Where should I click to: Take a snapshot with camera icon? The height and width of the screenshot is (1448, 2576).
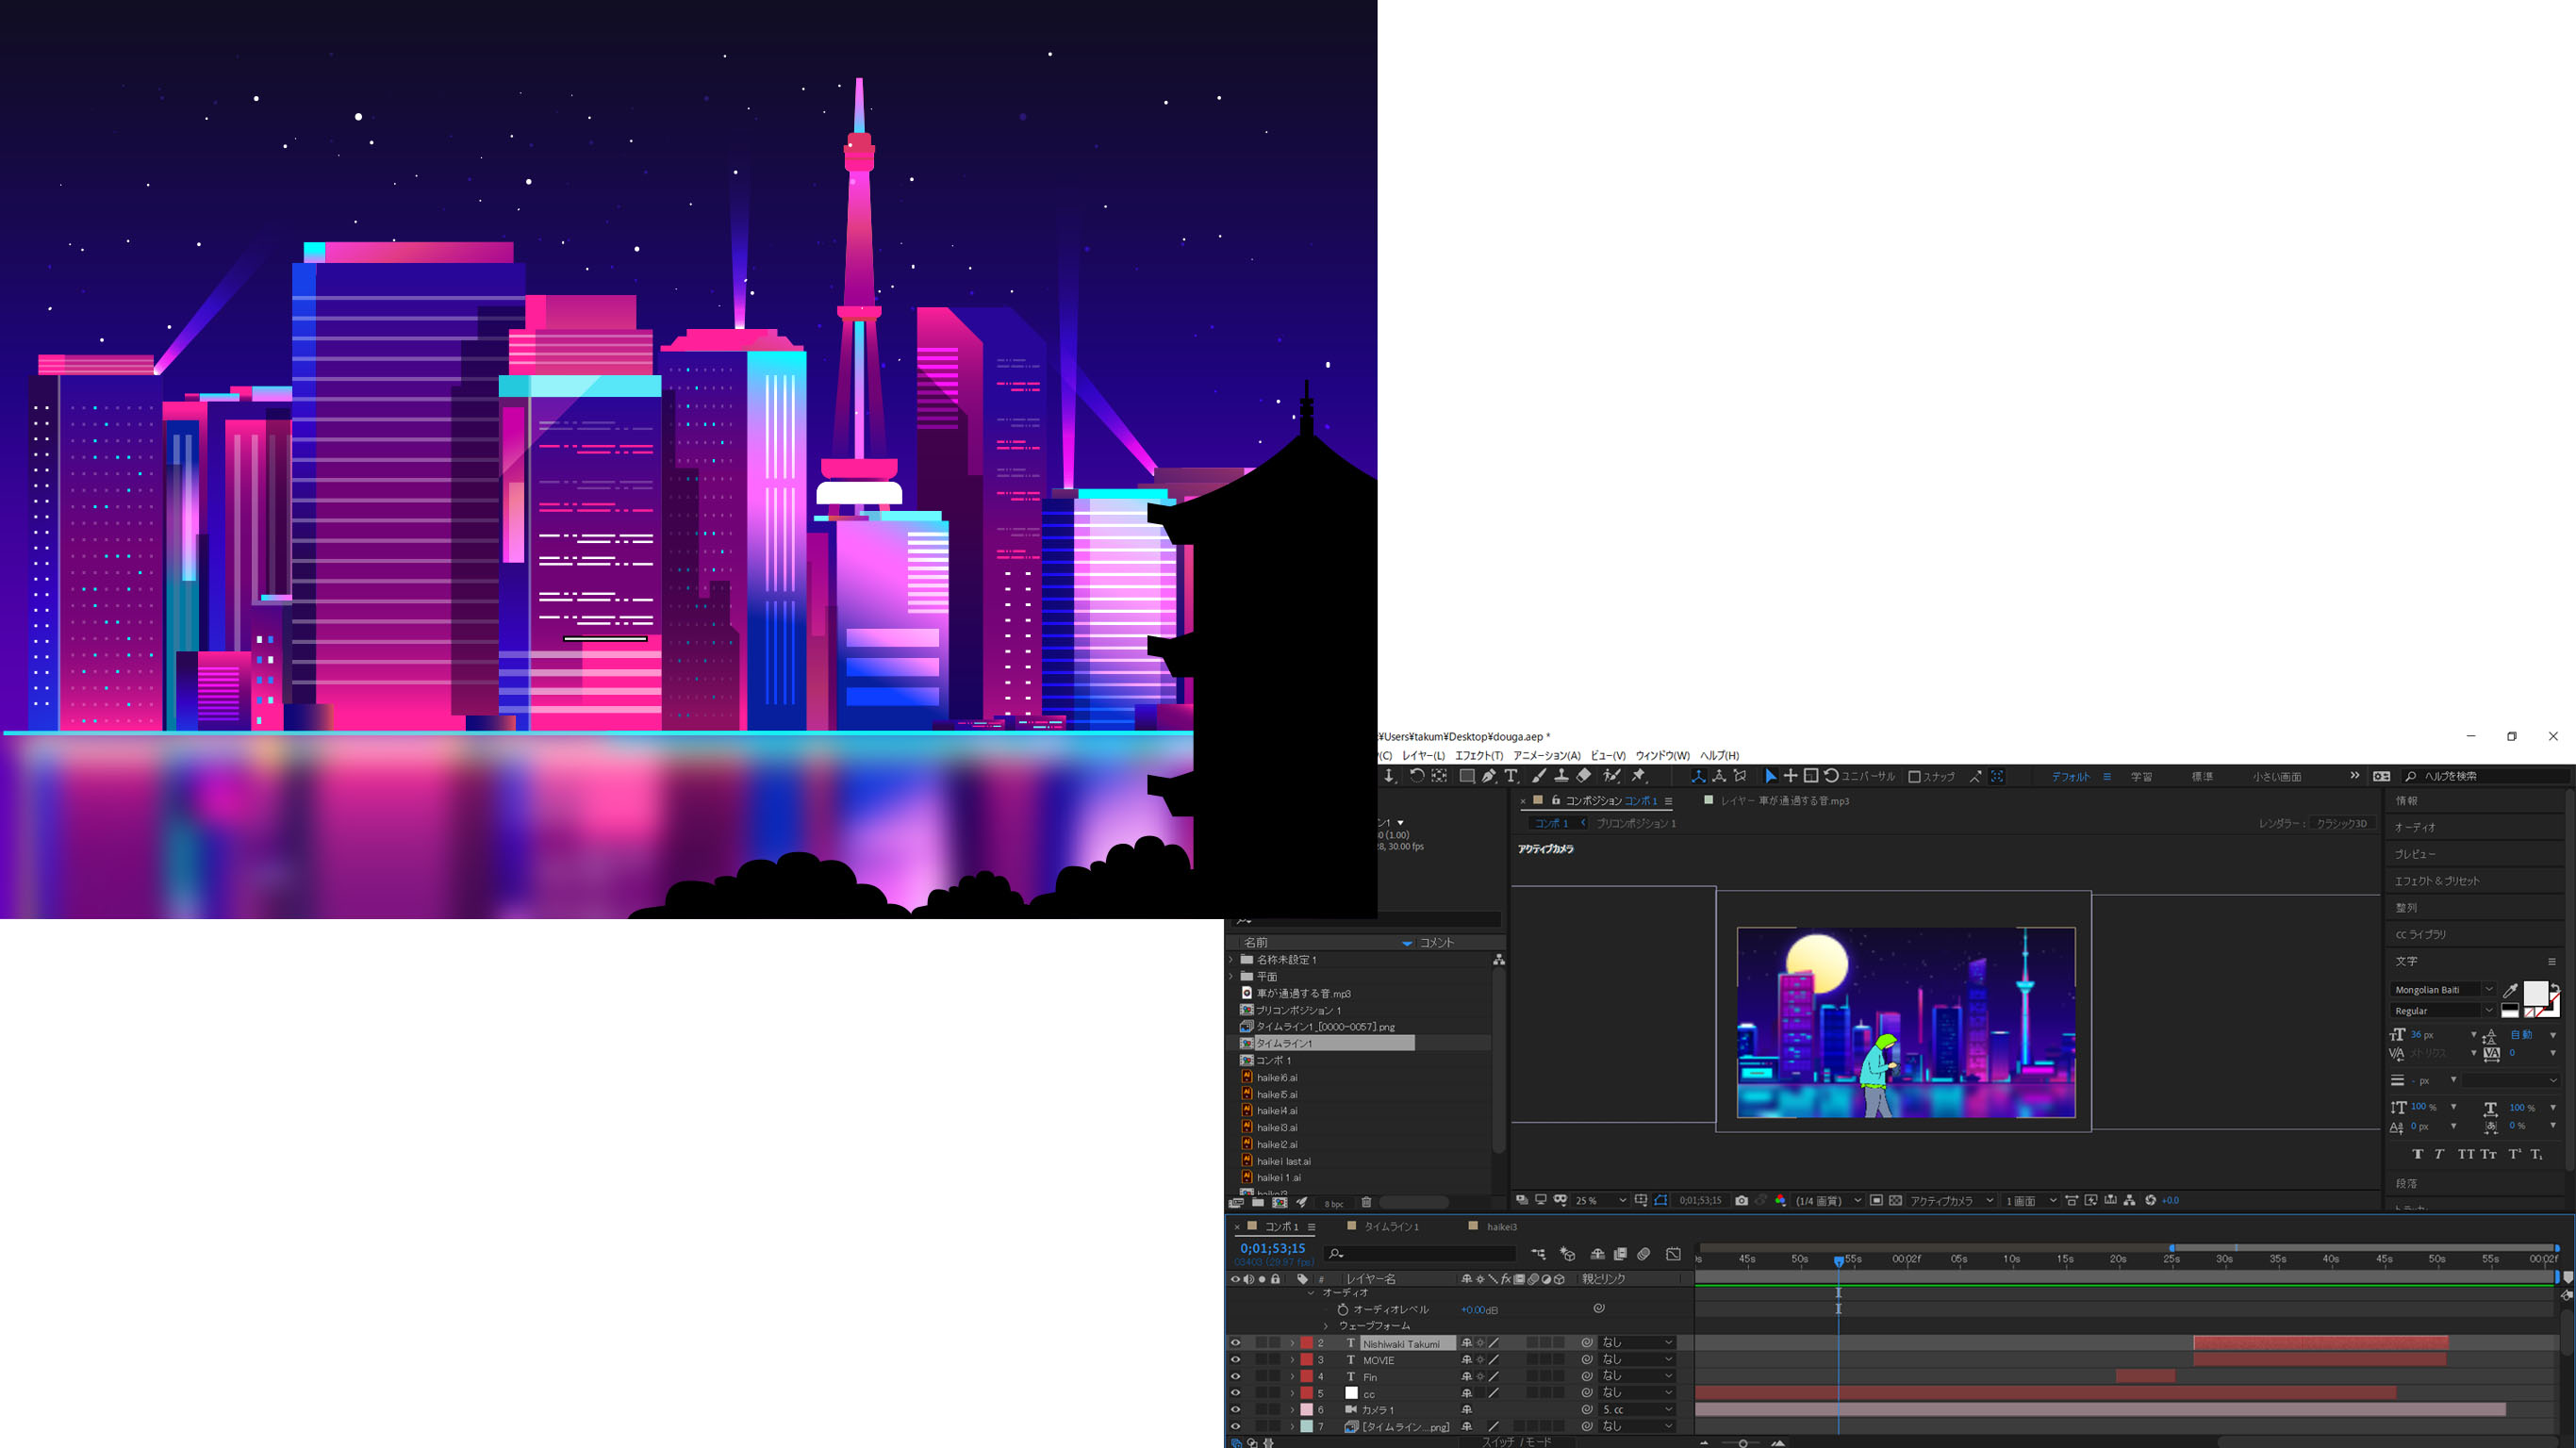coord(1741,1201)
